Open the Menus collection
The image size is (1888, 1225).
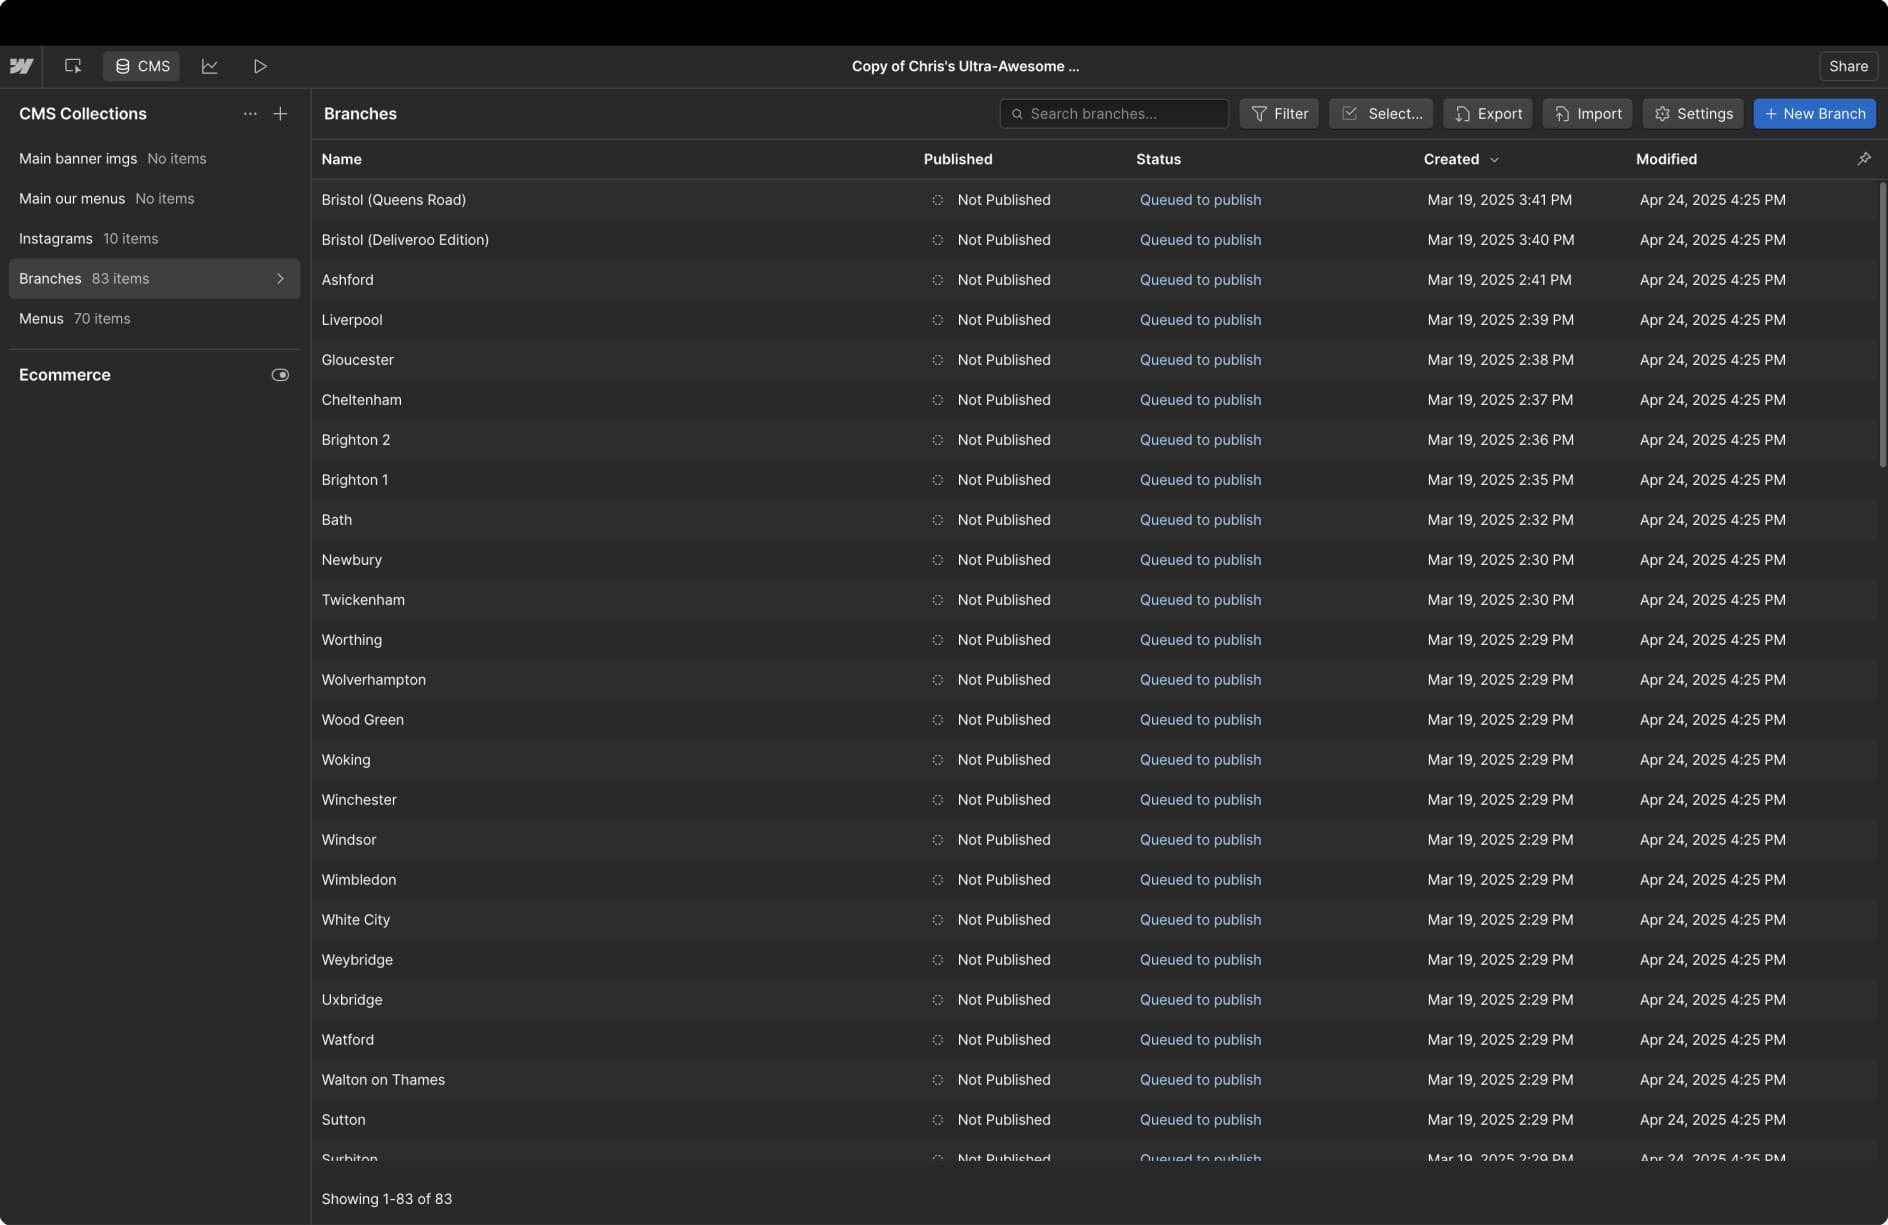(x=154, y=319)
